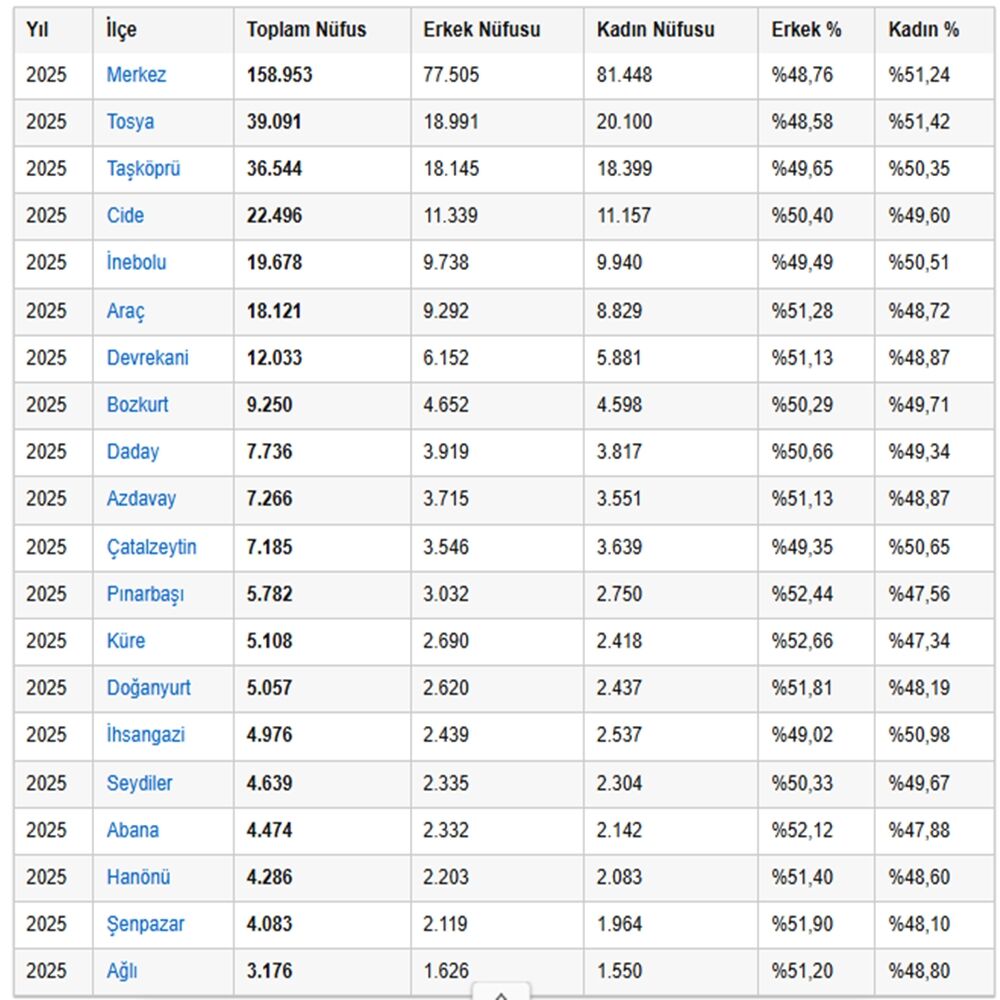Viewport: 1000px width, 1000px height.
Task: Select the Pınarbaşı link
Action: (145, 594)
